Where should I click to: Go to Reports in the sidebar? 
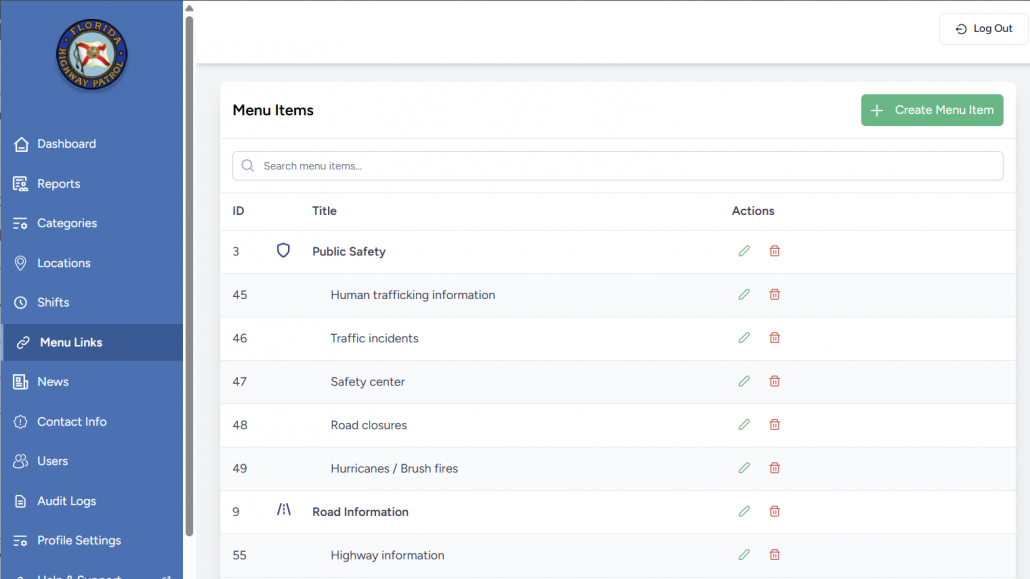pyautogui.click(x=58, y=184)
